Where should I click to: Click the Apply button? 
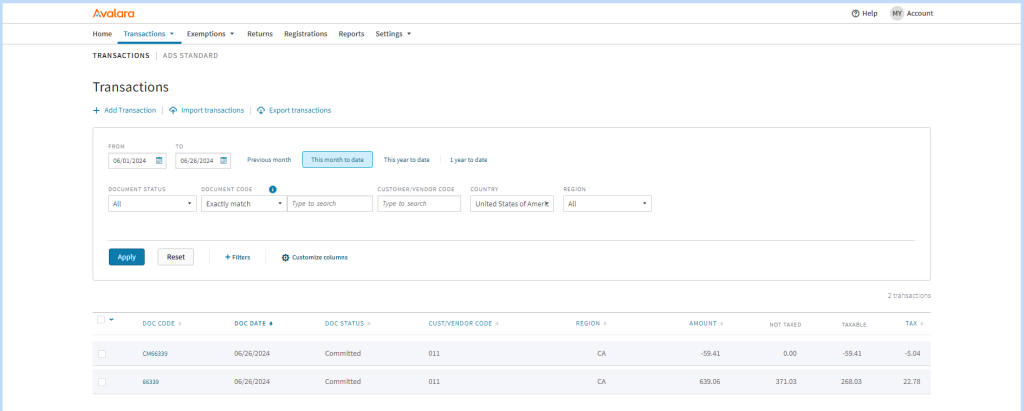pos(127,257)
